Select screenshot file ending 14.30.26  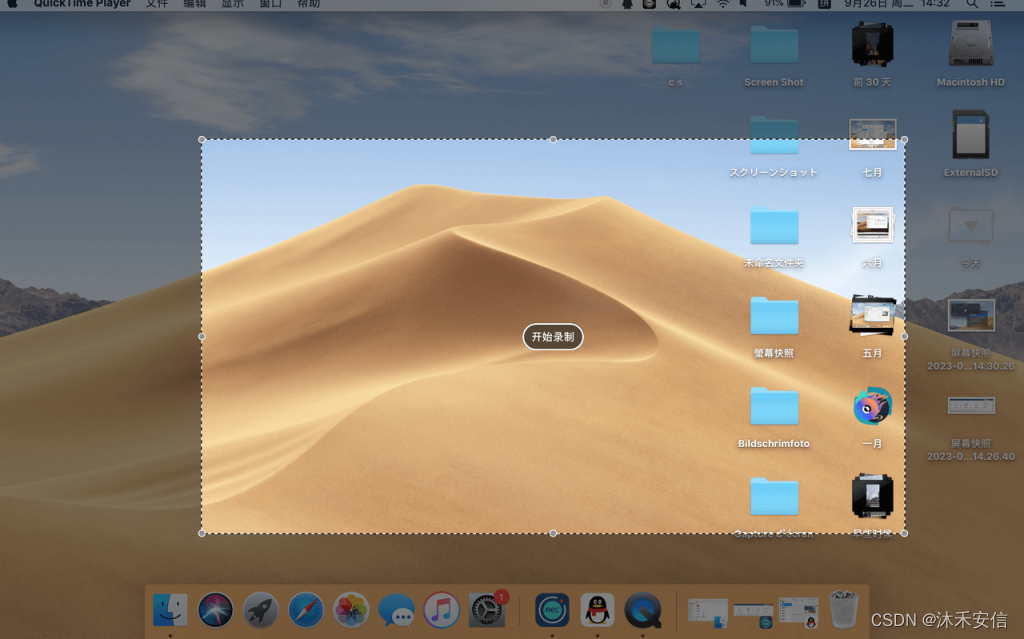(x=970, y=316)
